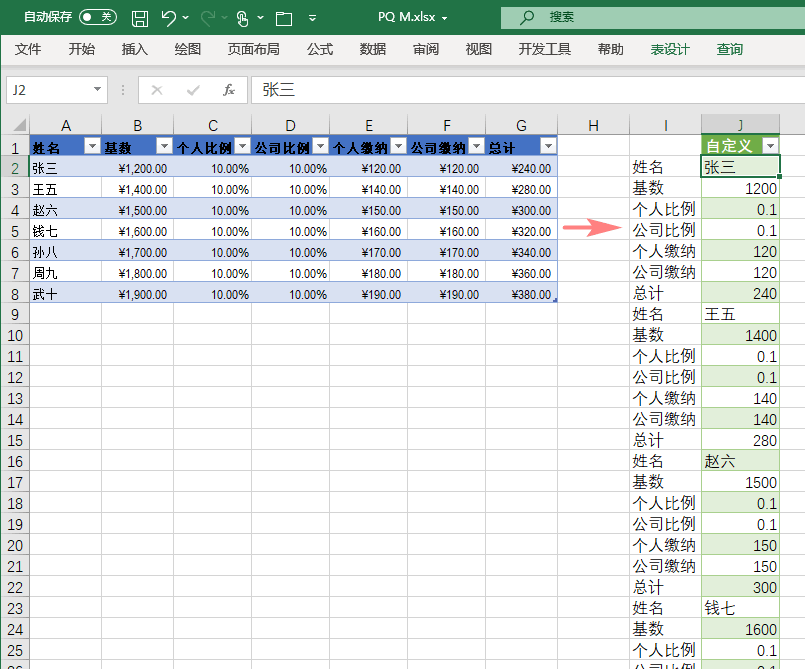Open the 总计 column filter dropdown

[547, 145]
